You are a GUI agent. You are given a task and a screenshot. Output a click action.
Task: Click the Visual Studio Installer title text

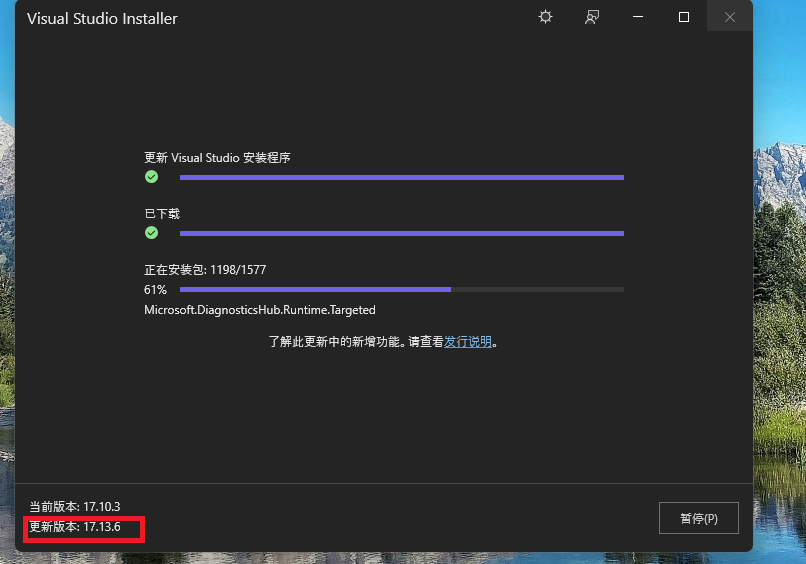102,19
